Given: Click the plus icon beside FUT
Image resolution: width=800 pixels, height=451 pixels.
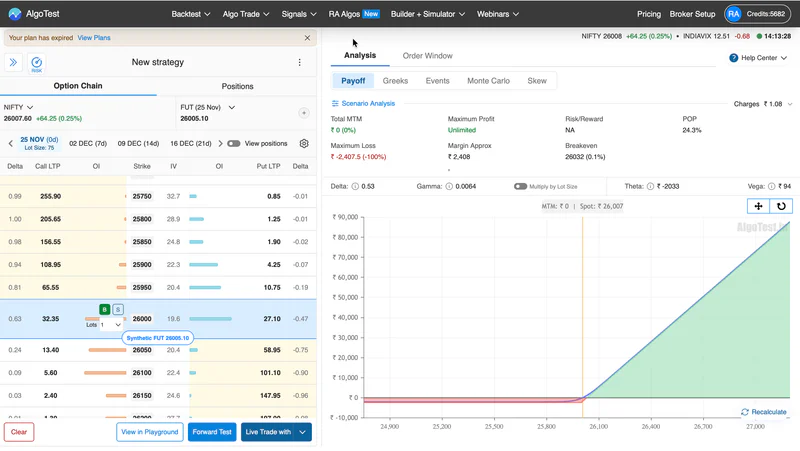Looking at the screenshot, I should (x=304, y=113).
